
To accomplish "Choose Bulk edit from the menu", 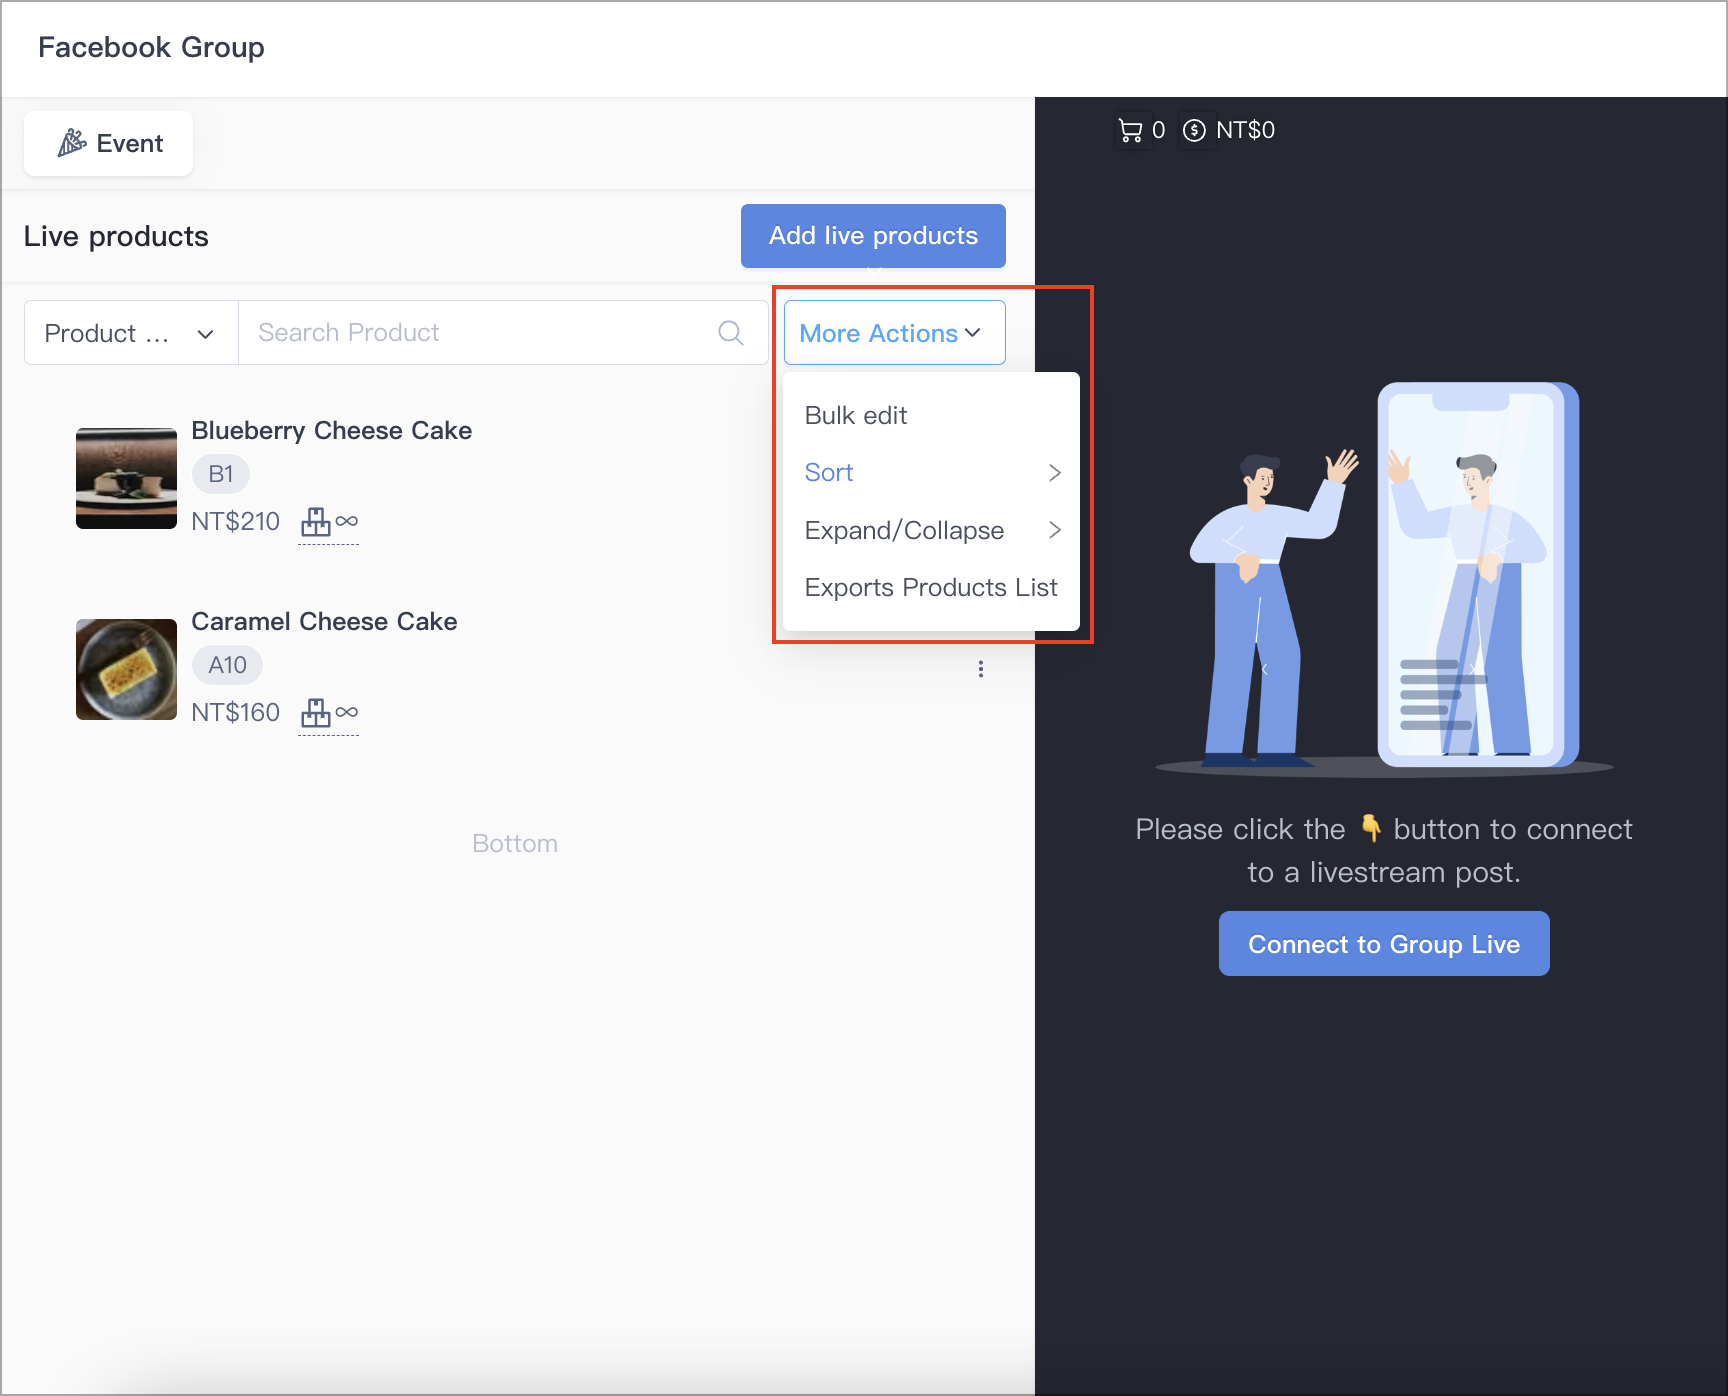I will (931, 415).
